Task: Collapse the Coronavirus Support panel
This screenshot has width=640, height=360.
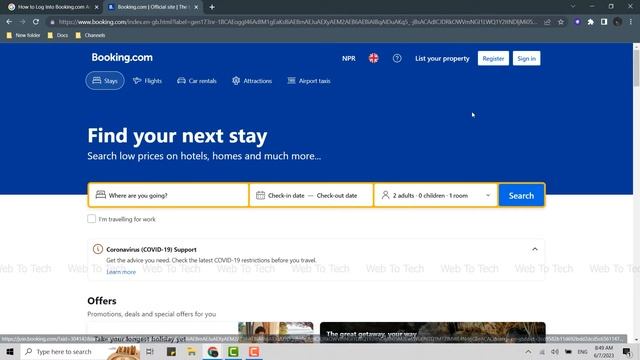Action: click(535, 249)
